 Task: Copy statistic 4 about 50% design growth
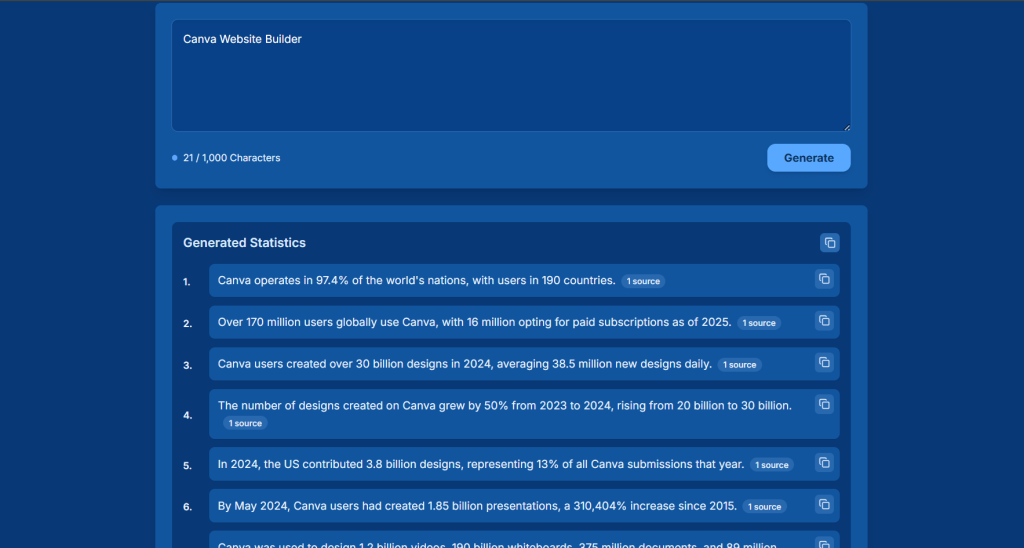point(824,404)
